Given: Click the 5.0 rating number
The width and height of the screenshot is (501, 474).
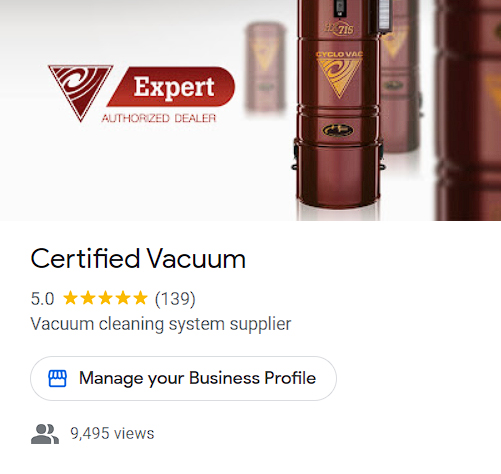Looking at the screenshot, I should click(x=42, y=299).
